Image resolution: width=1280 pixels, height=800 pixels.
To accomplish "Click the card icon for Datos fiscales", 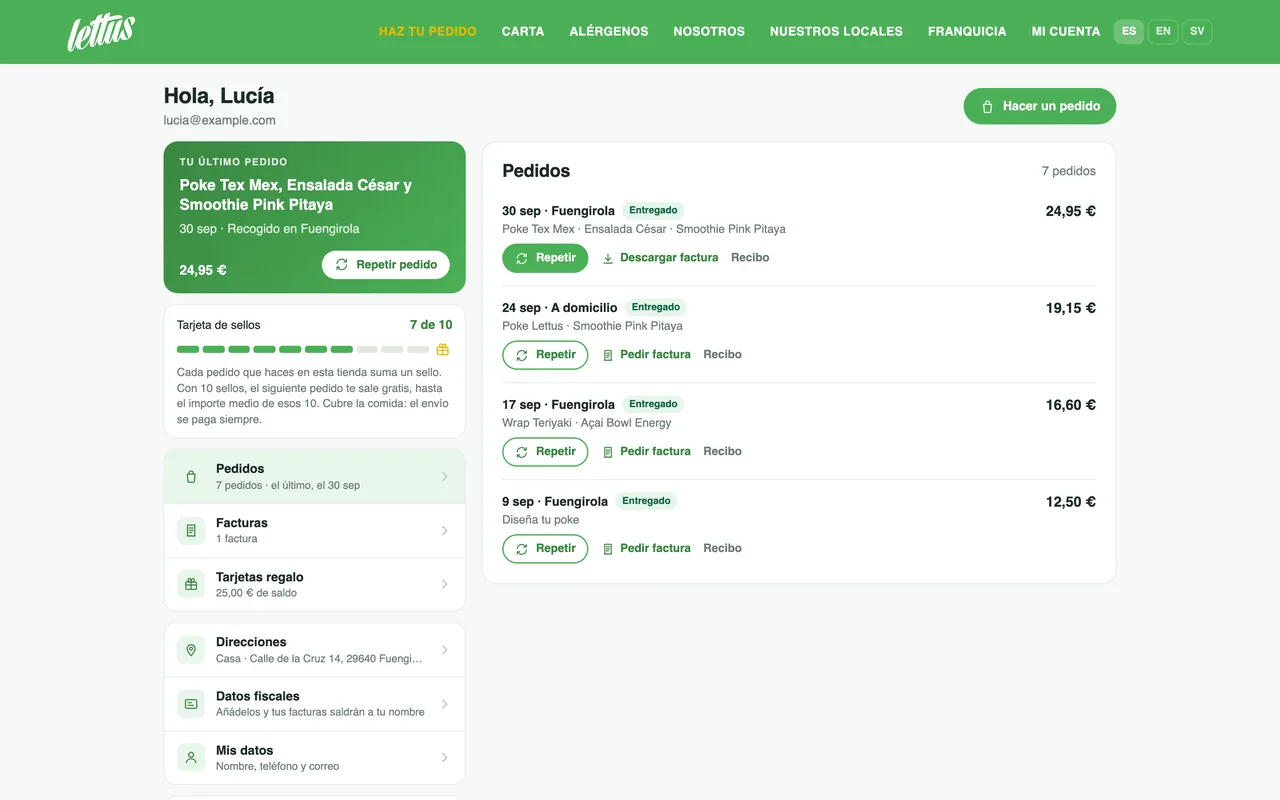I will [x=191, y=704].
